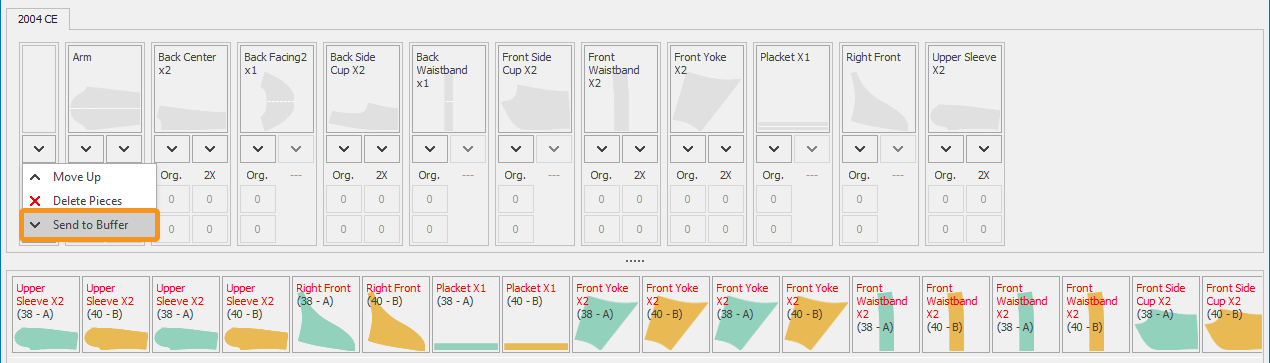
Task: Click the dotted splitter handle between panels
Action: click(635, 260)
